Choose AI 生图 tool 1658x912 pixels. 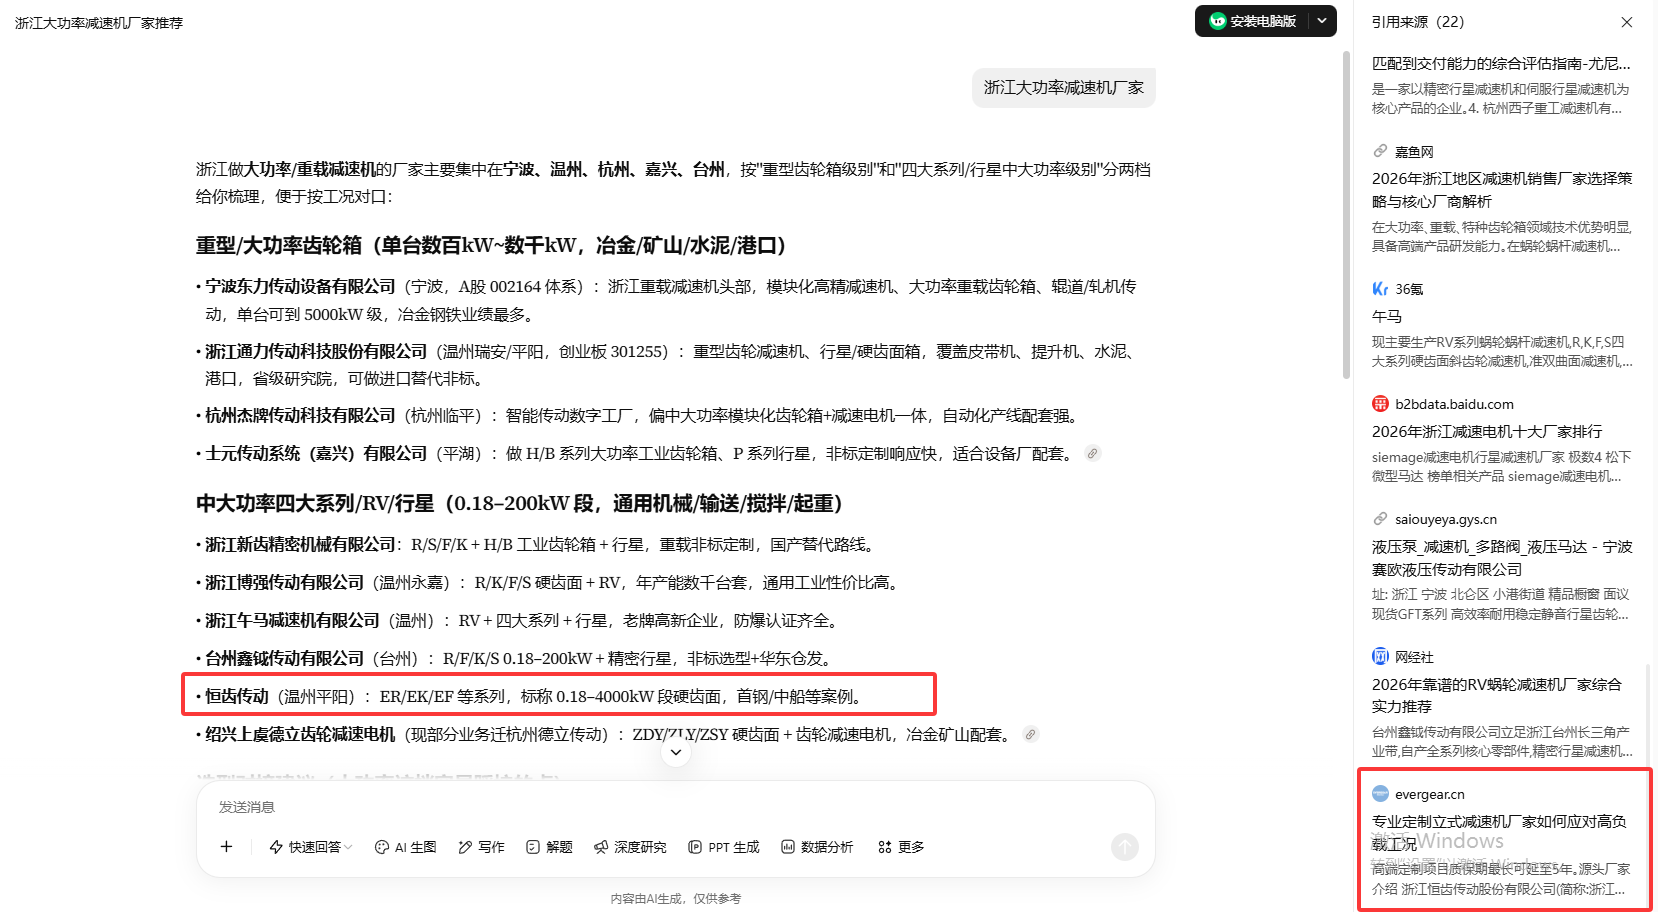405,847
